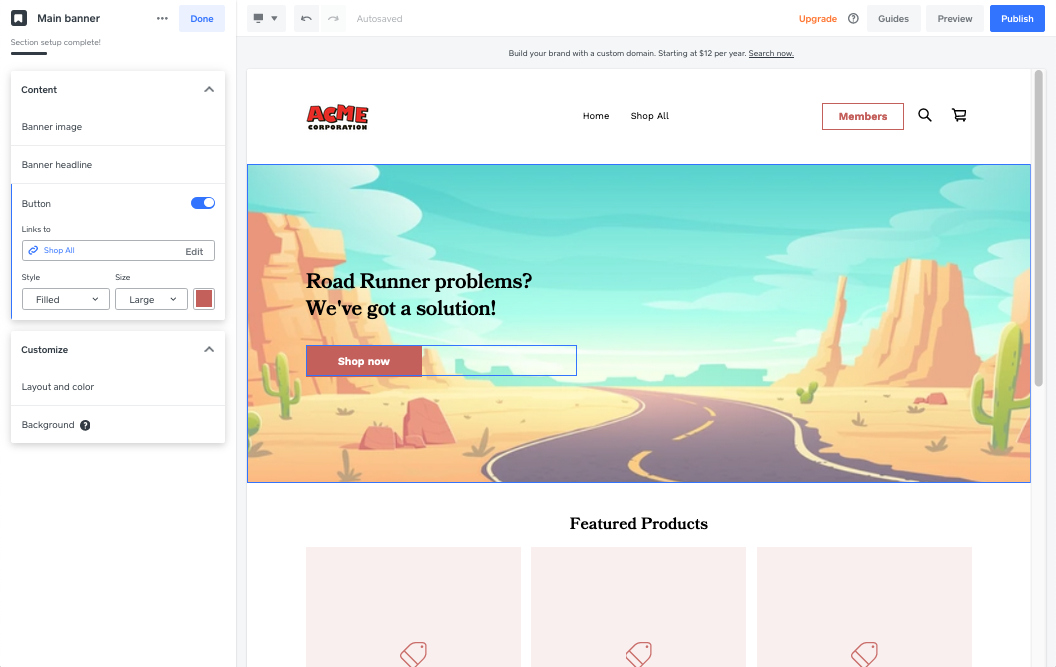1056x667 pixels.
Task: Click the redo arrow icon
Action: pos(333,18)
